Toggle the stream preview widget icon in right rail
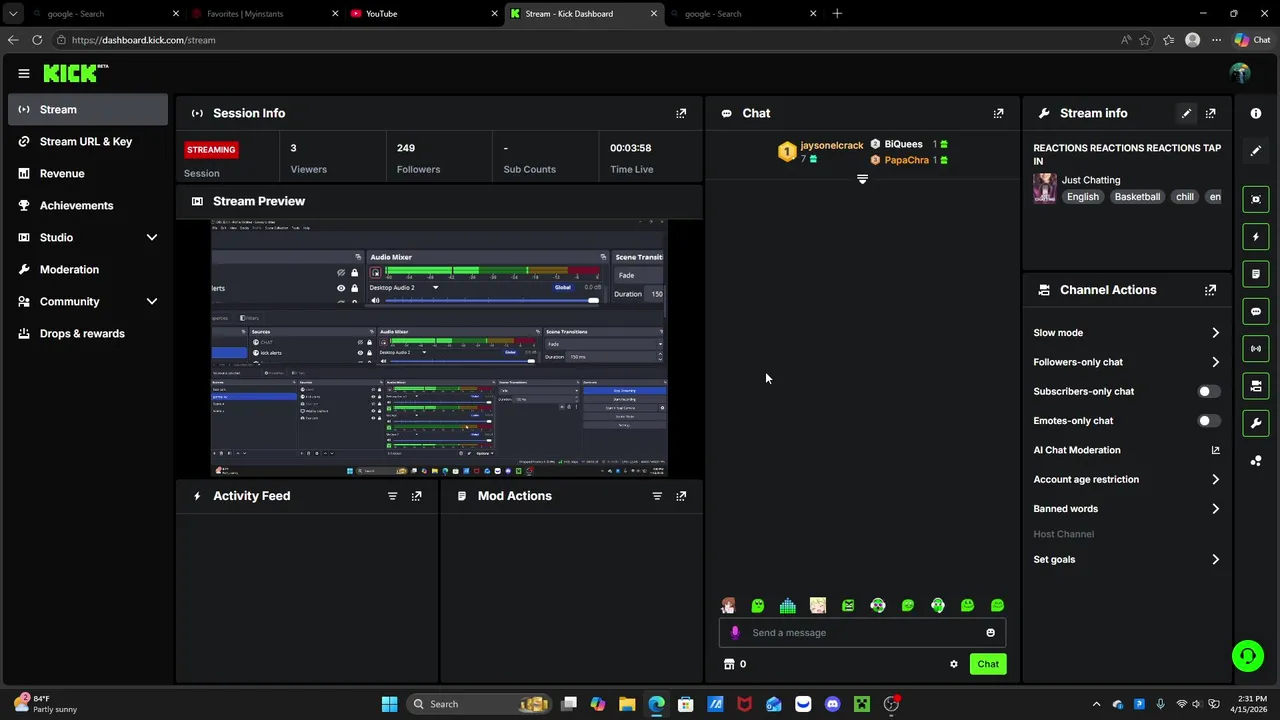This screenshot has height=720, width=1280. click(1256, 199)
